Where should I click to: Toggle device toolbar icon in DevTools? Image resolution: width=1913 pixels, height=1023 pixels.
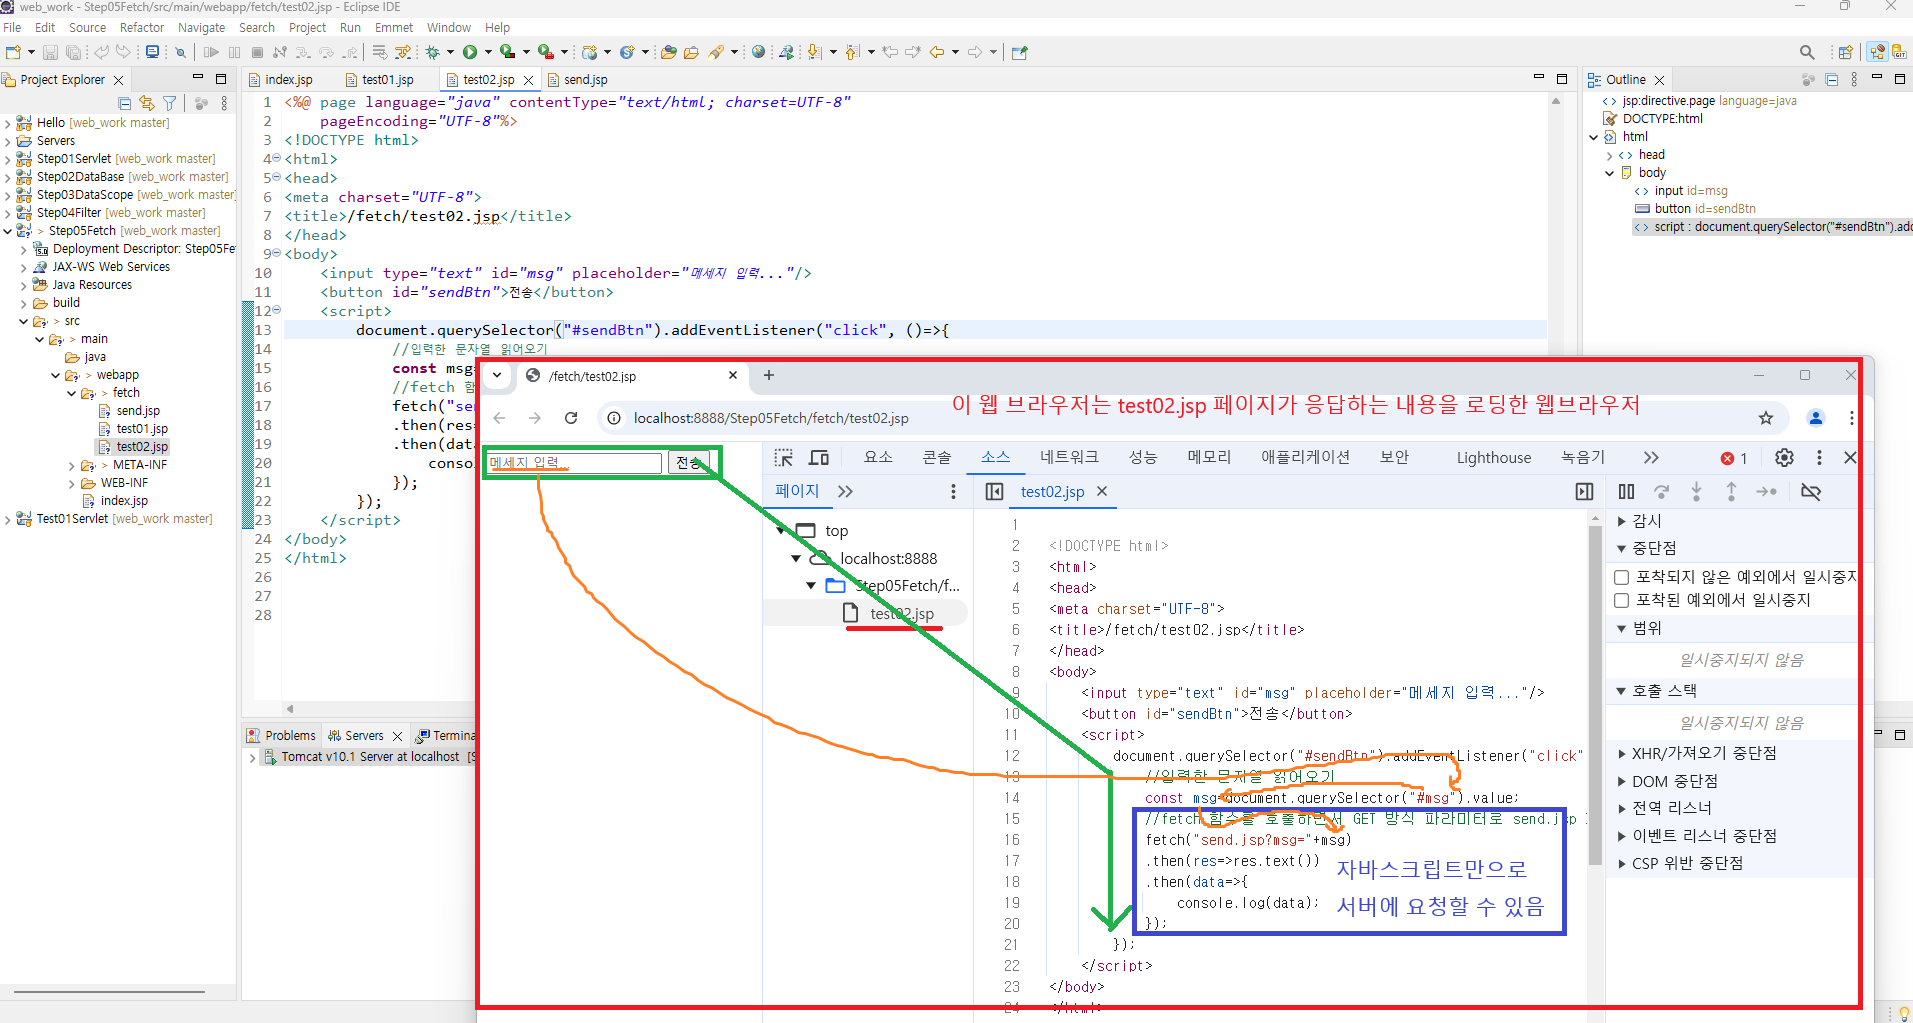point(819,458)
